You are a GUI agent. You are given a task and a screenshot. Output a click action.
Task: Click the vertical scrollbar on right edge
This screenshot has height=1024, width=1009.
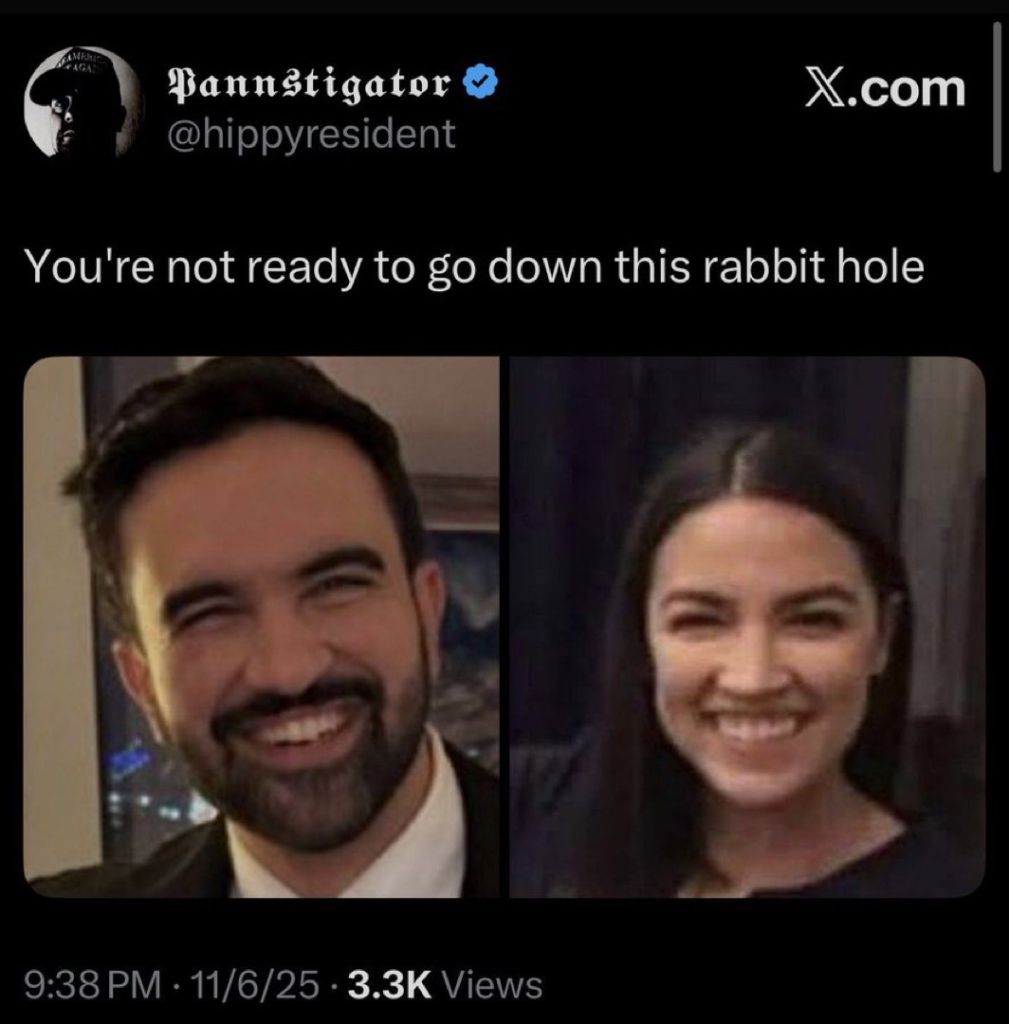click(997, 97)
